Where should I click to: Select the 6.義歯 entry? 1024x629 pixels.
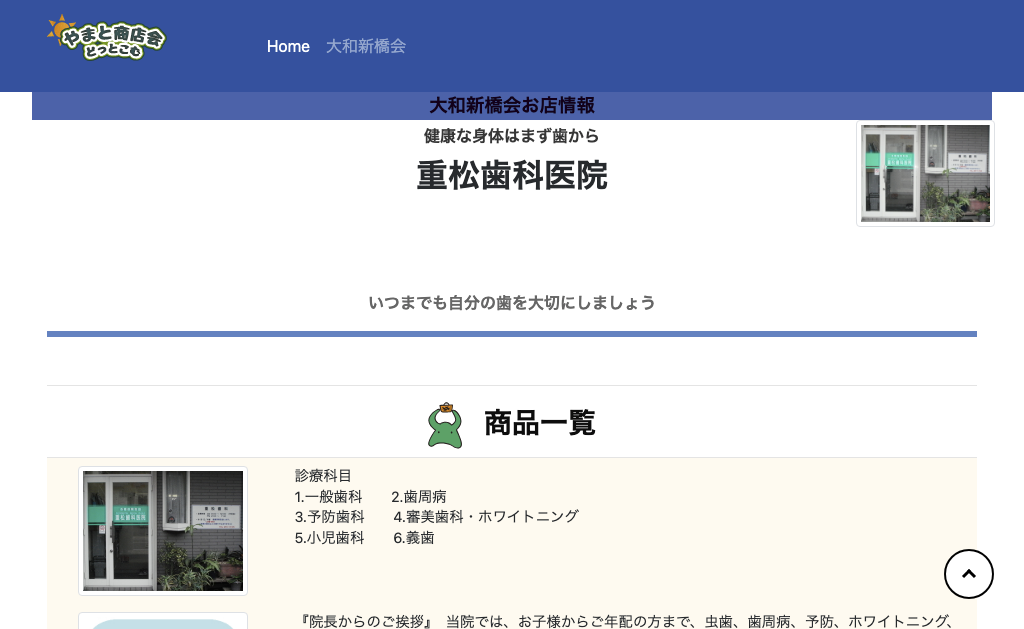coord(413,538)
